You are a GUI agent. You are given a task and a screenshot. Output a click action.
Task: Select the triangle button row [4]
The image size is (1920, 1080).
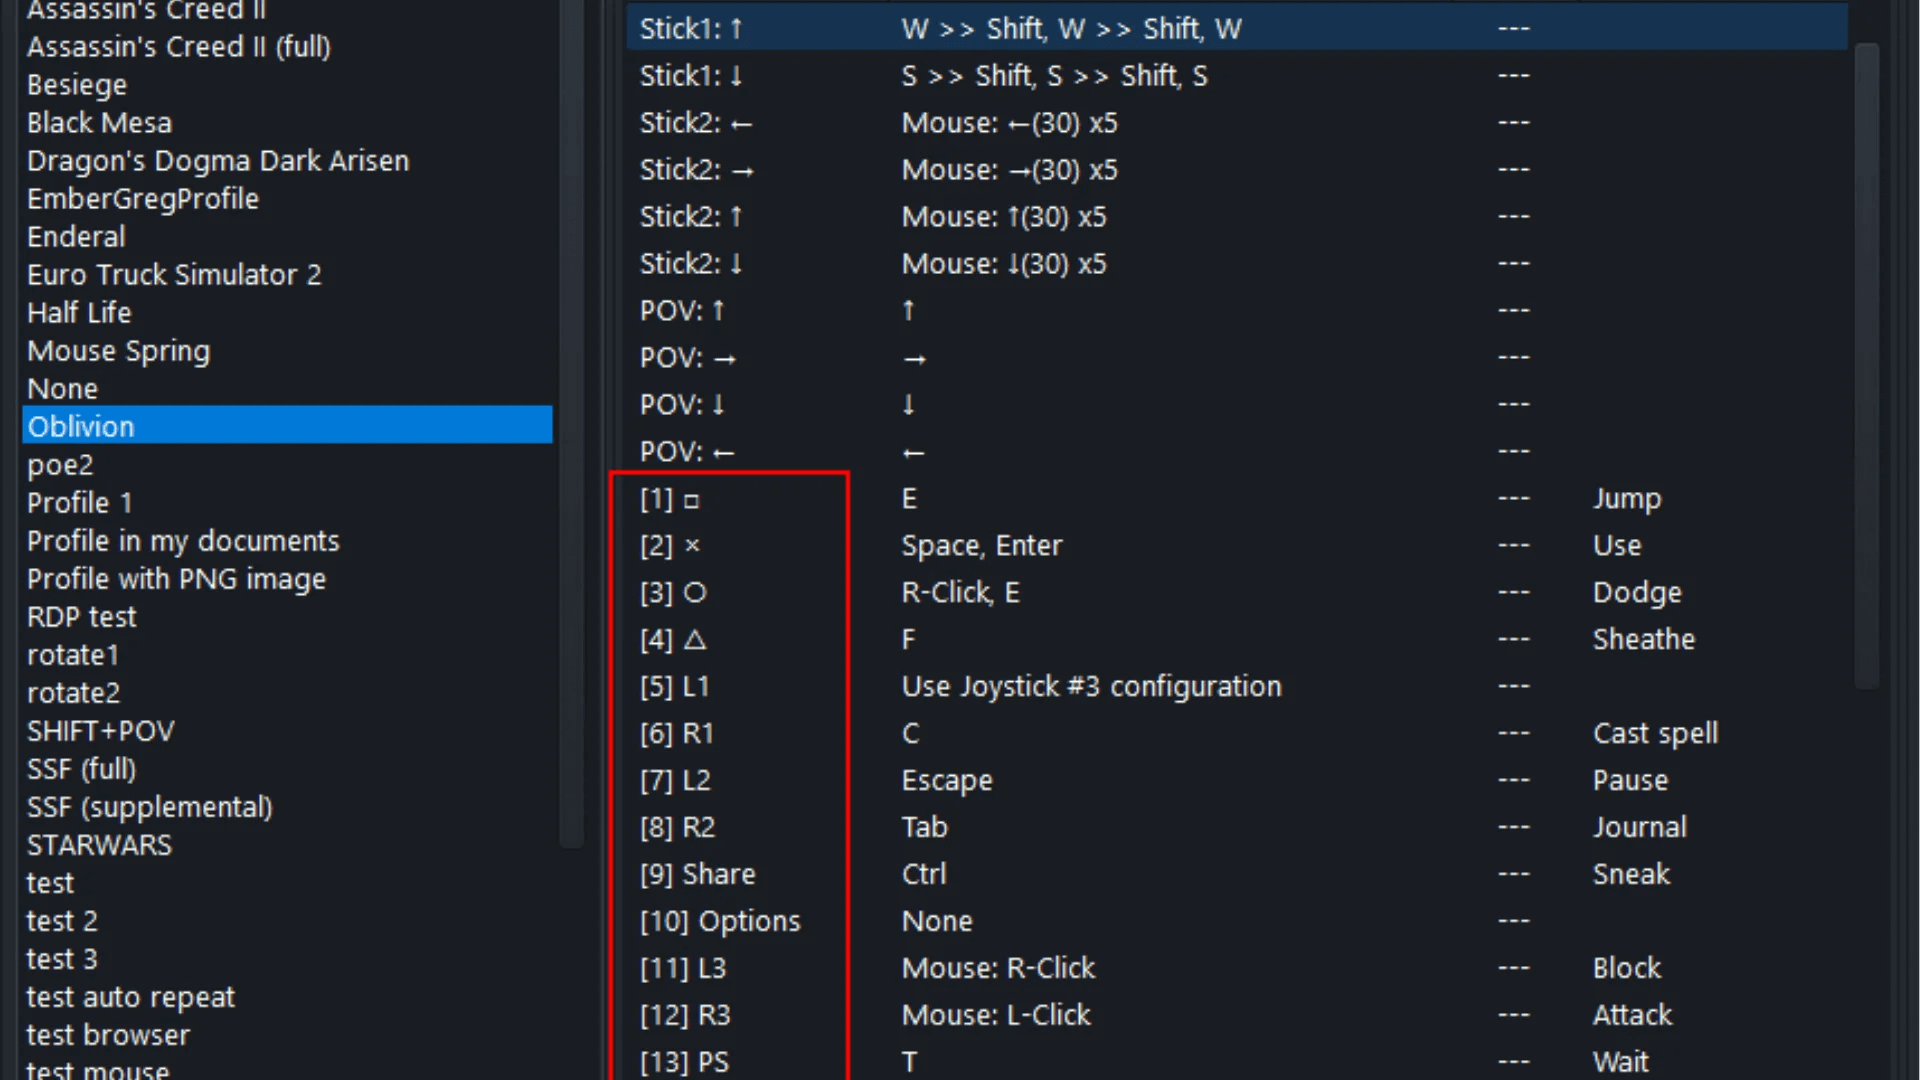(x=673, y=639)
